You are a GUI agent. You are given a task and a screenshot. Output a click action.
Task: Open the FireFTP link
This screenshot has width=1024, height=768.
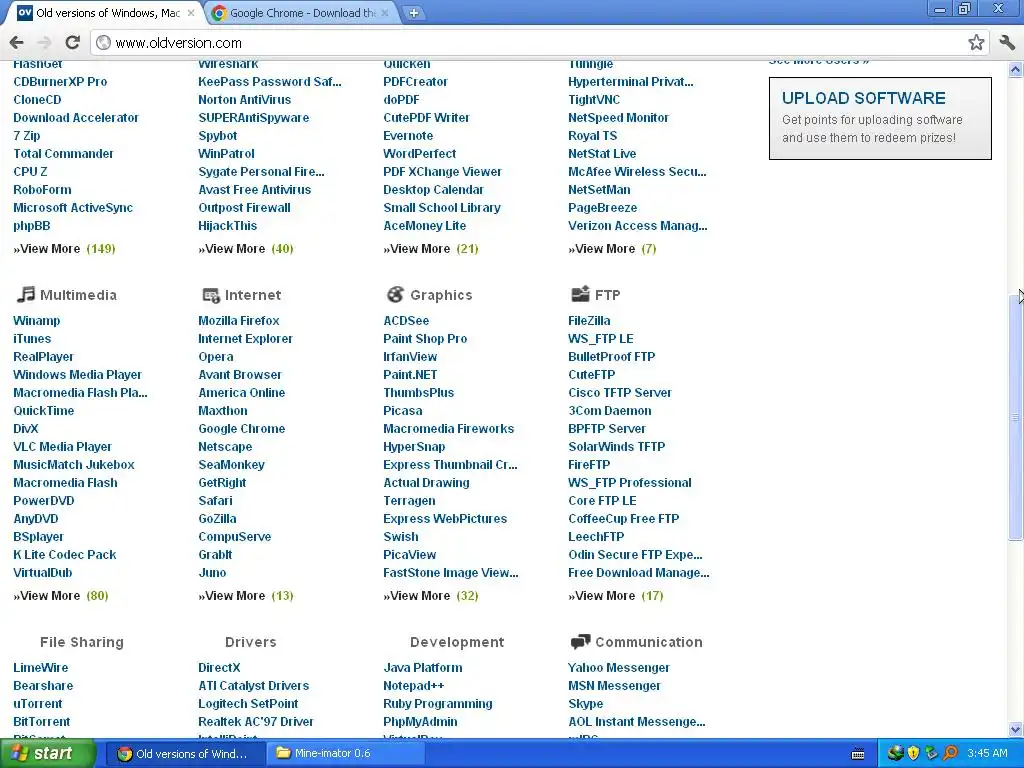(589, 465)
